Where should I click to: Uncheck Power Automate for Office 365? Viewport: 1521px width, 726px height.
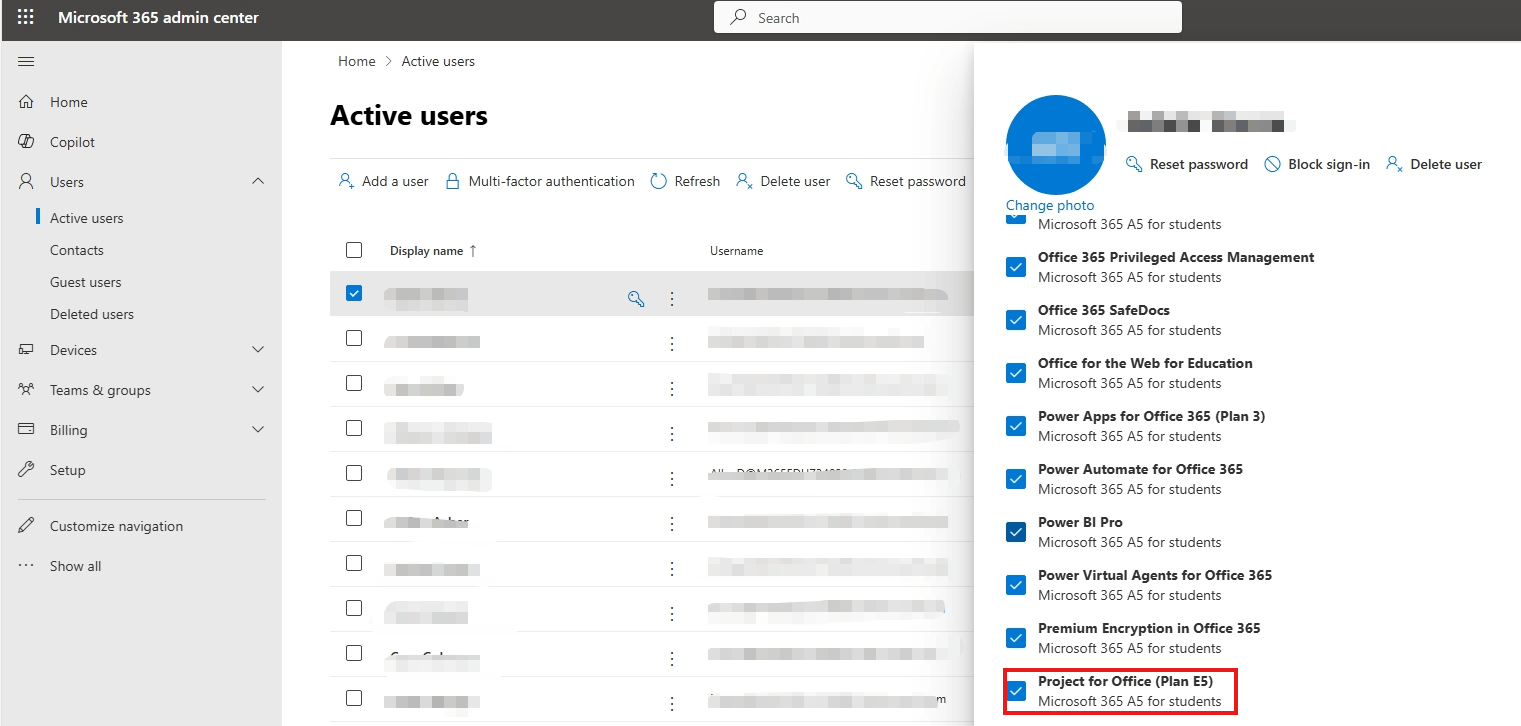pos(1016,479)
